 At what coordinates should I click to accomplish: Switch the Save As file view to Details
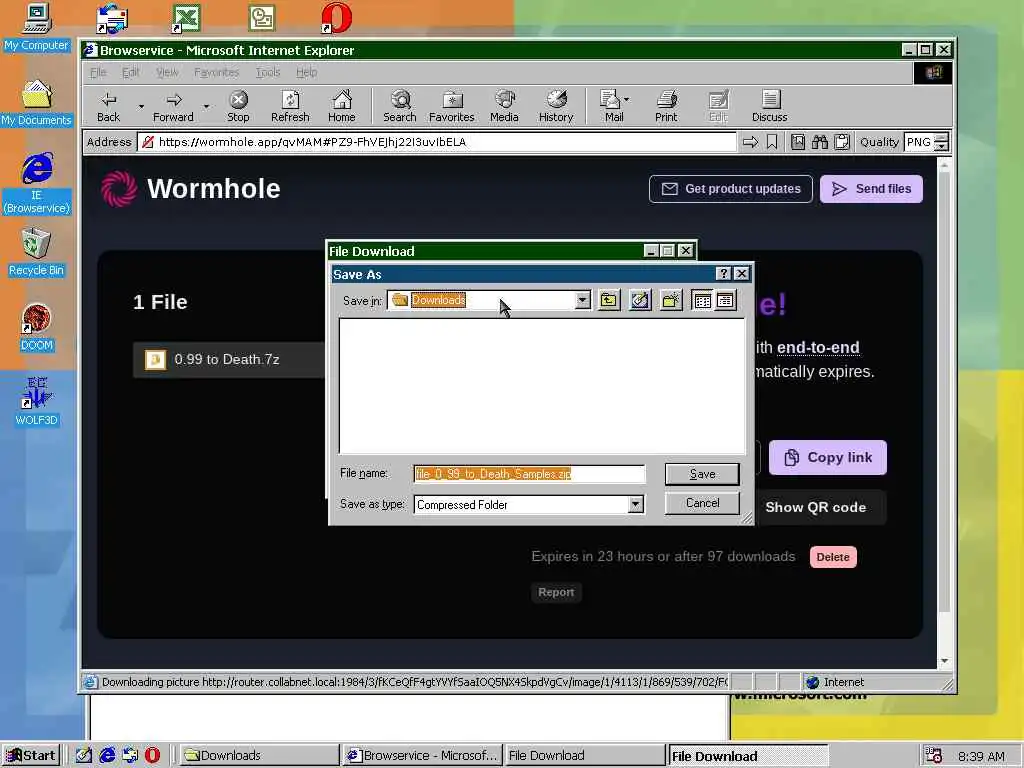[x=725, y=300]
